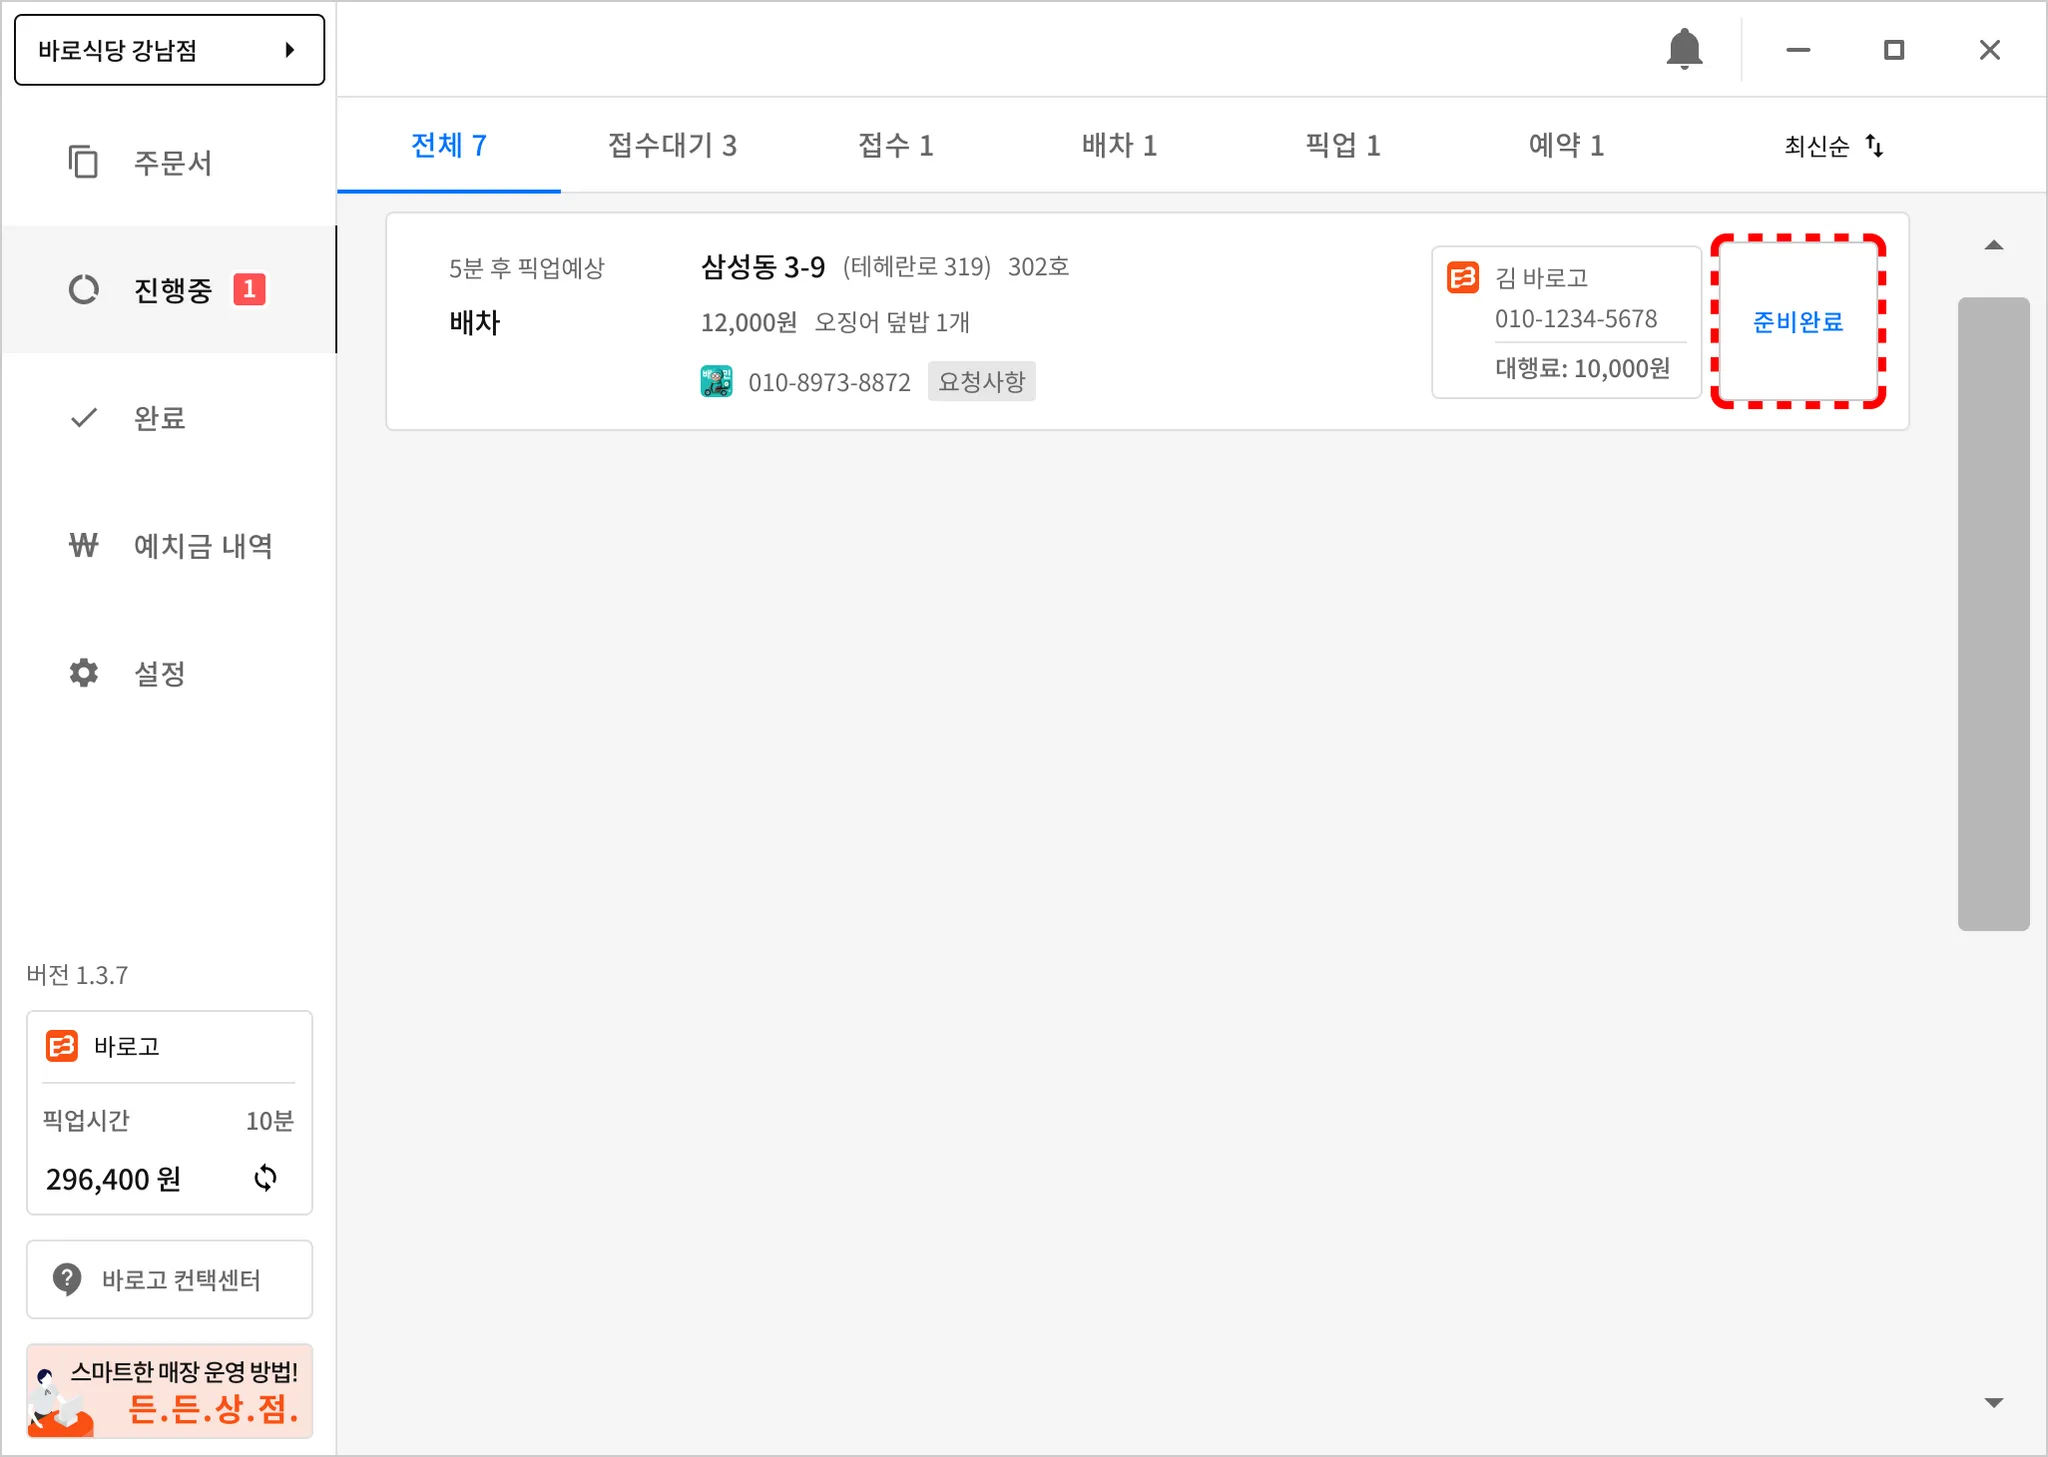The width and height of the screenshot is (2048, 1457).
Task: Click the Barogo logo in rider card
Action: tap(1463, 277)
